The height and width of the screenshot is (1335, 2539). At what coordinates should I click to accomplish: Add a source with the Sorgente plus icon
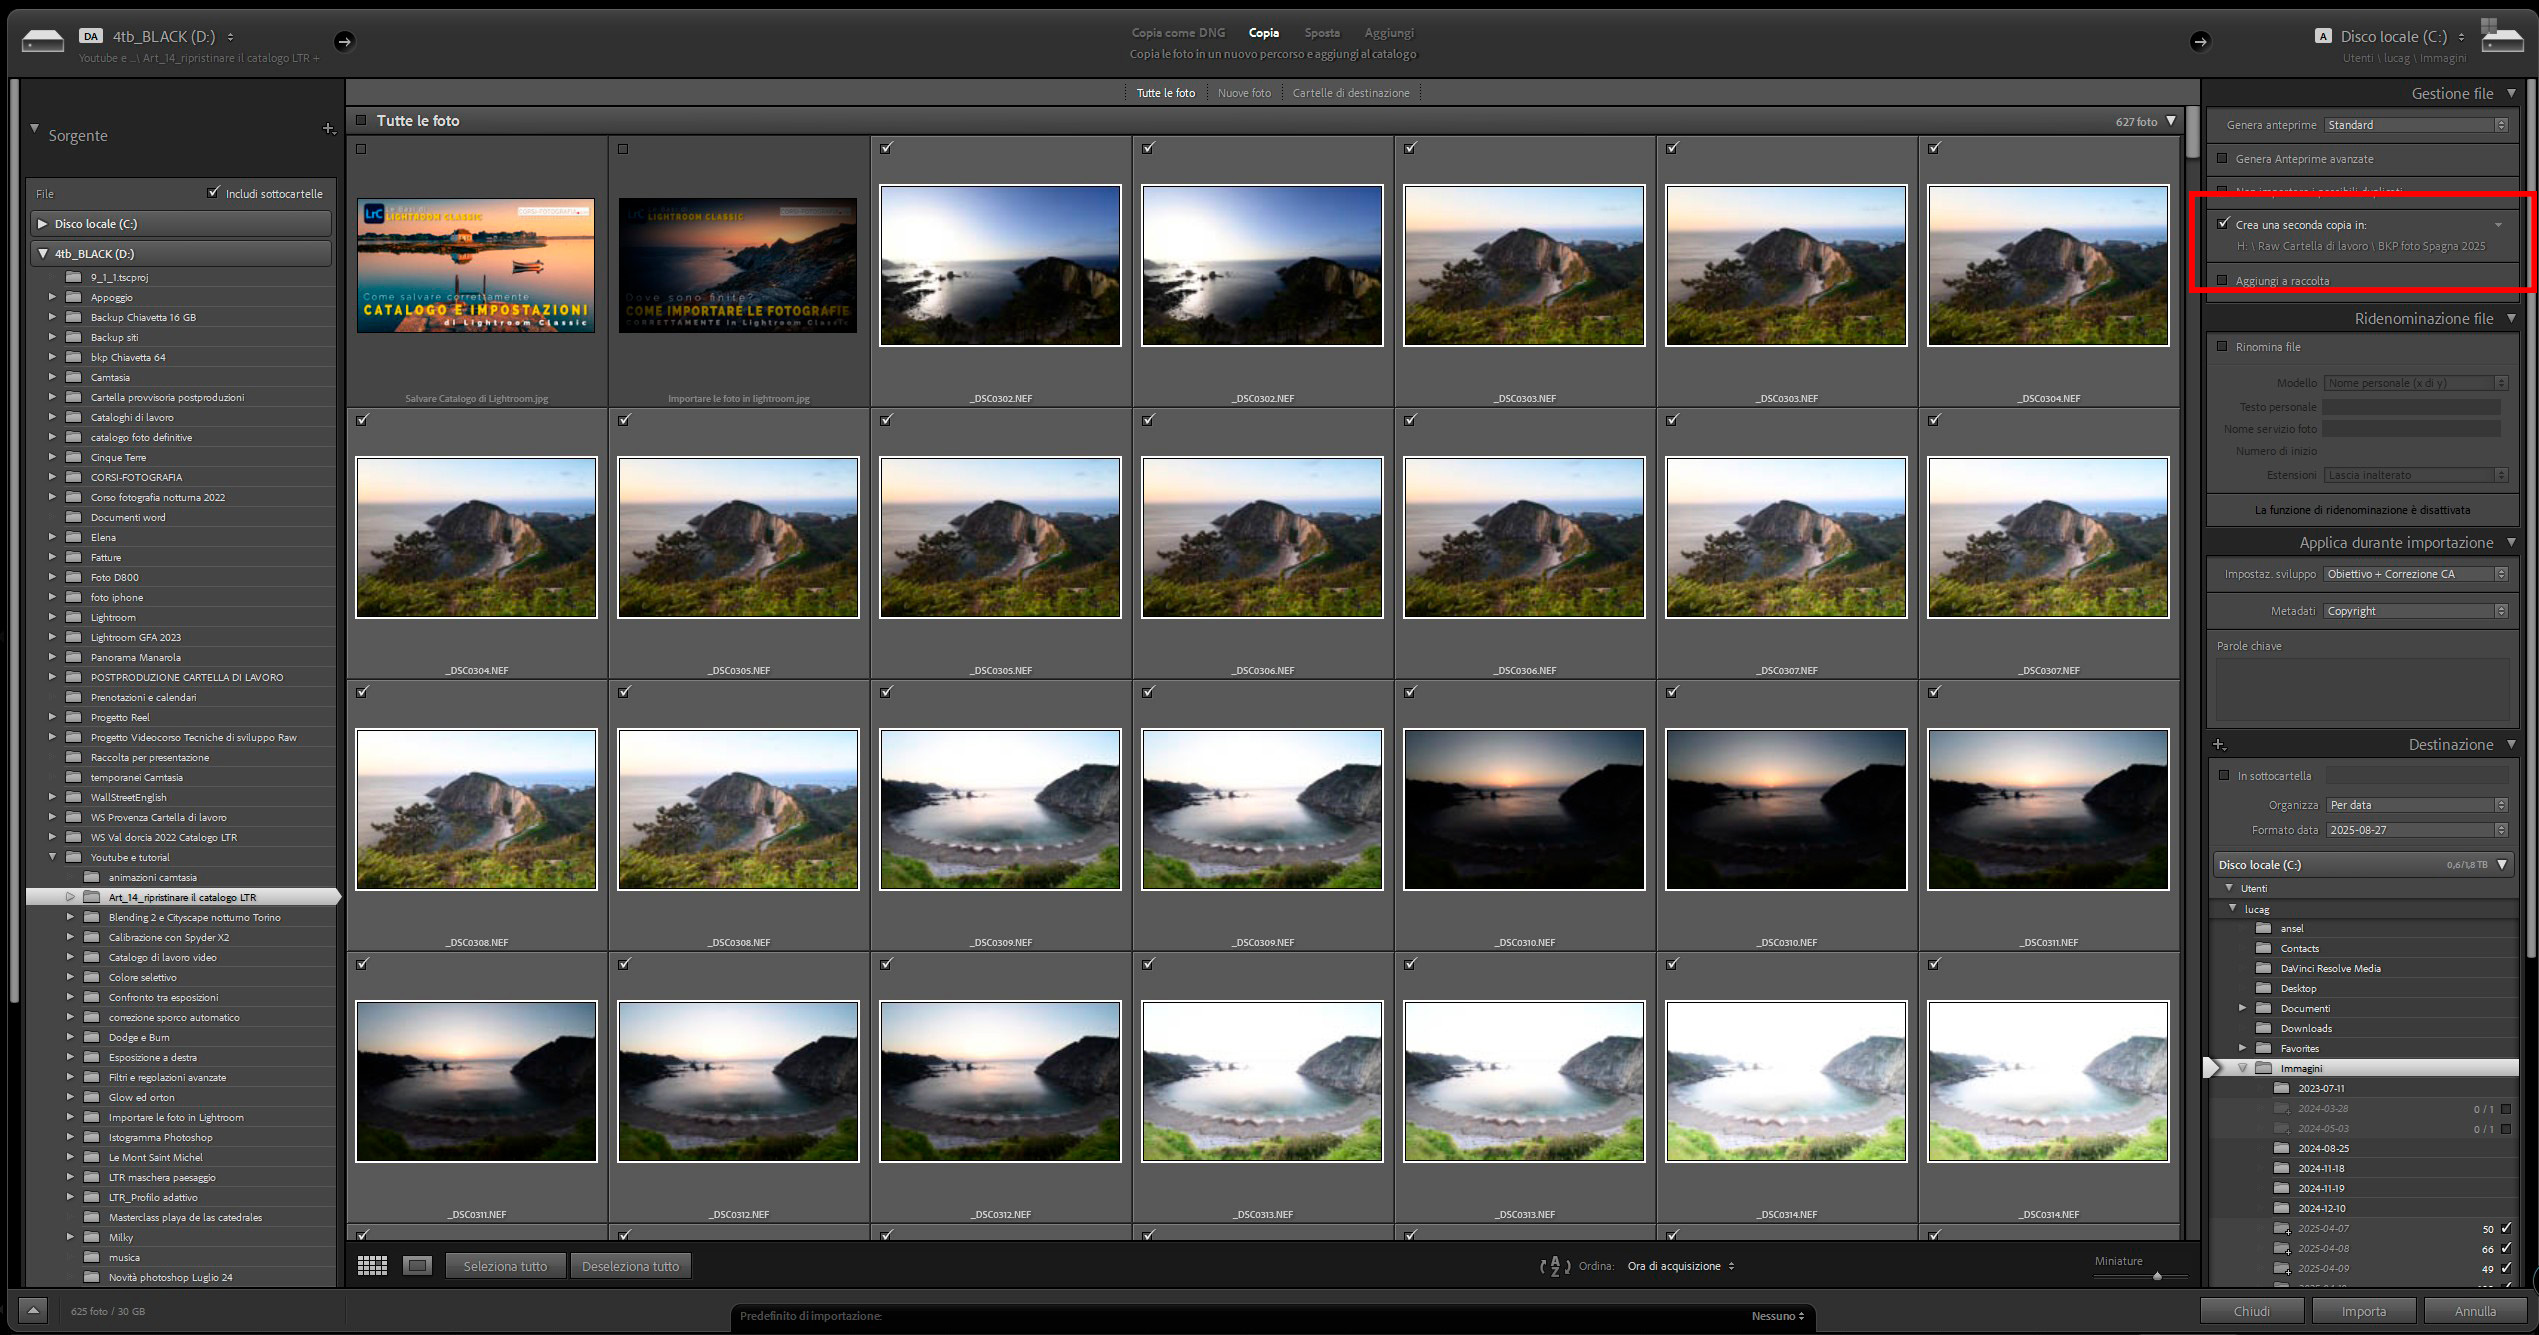(328, 128)
